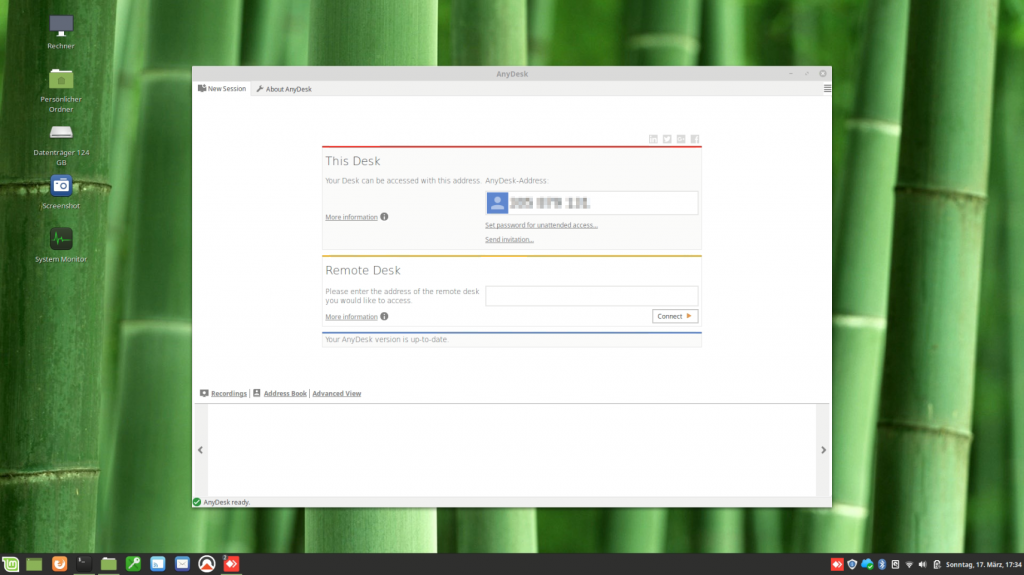Click the Twitter share icon
Screen dimensions: 1024x575
(x=667, y=139)
